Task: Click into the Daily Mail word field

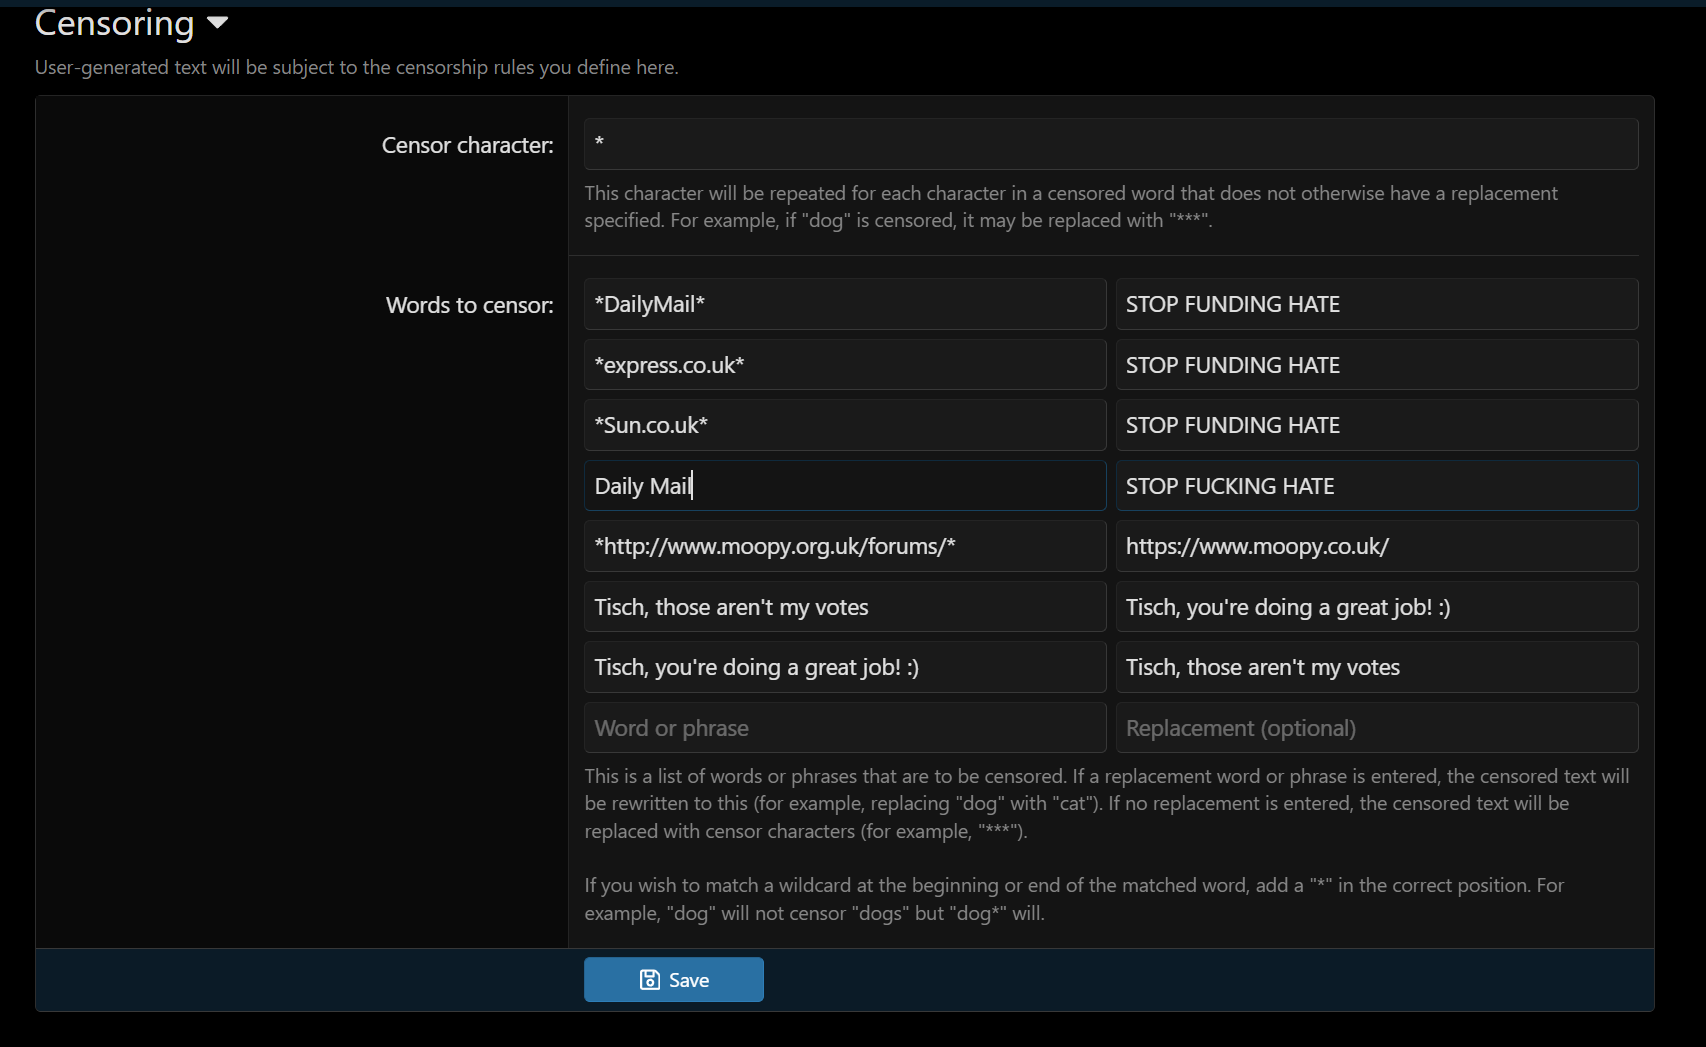Action: coord(845,486)
